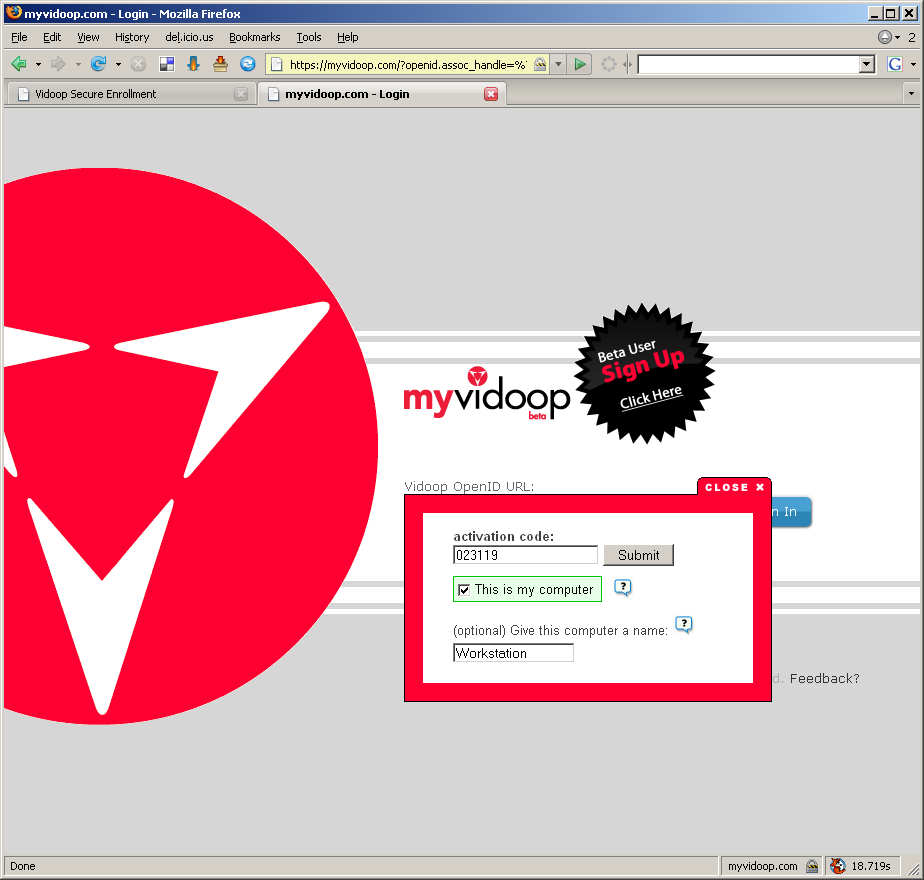This screenshot has height=880, width=924.
Task: Open the list-all-tabs dropdown arrow
Action: 911,94
